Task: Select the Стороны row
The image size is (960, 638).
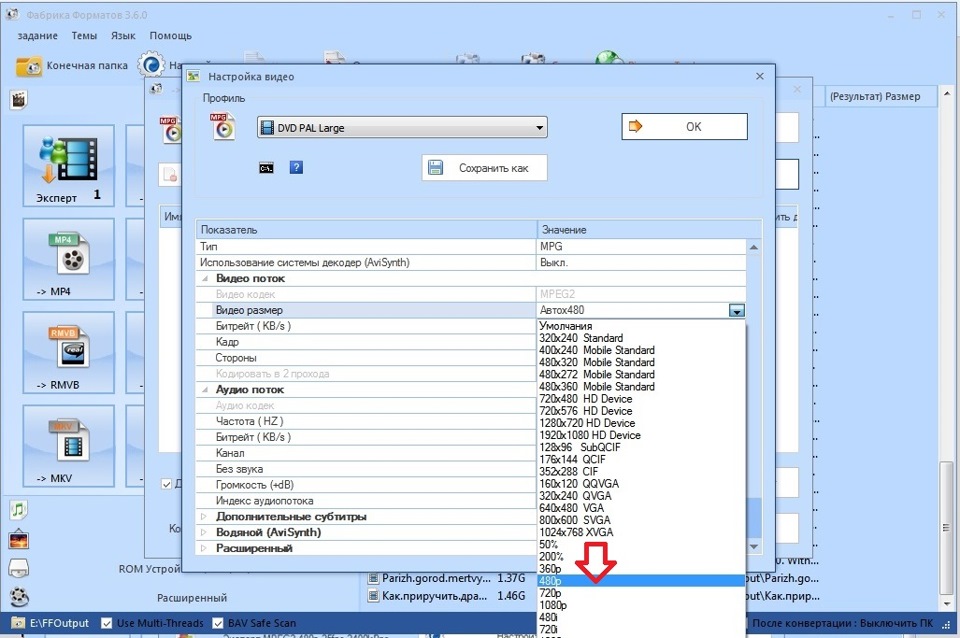Action: [366, 358]
